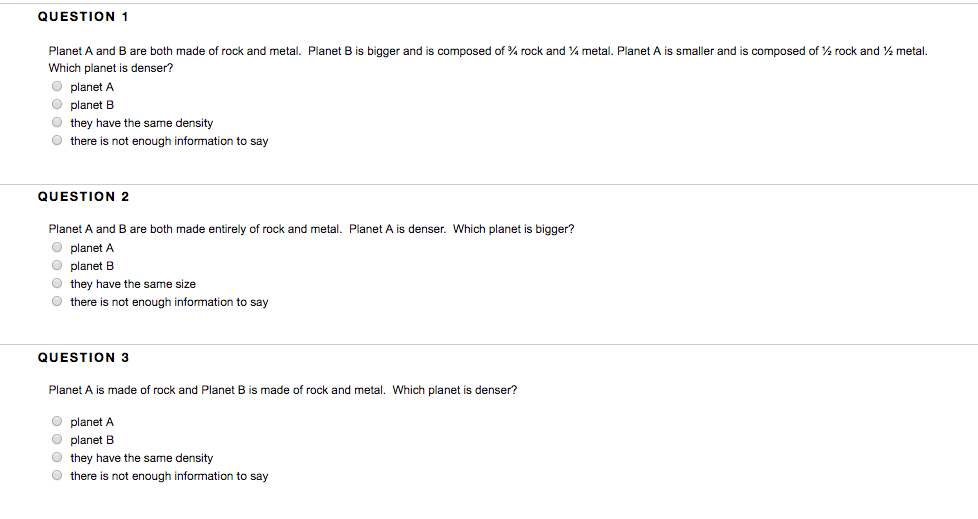Pick 'not enough information' option in Question 1
The height and width of the screenshot is (519, 978).
tap(57, 140)
